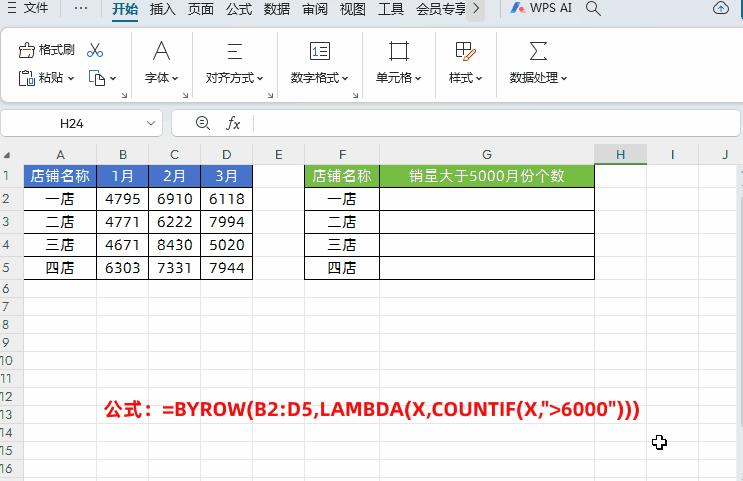
Task: Select column H header
Action: [x=620, y=154]
